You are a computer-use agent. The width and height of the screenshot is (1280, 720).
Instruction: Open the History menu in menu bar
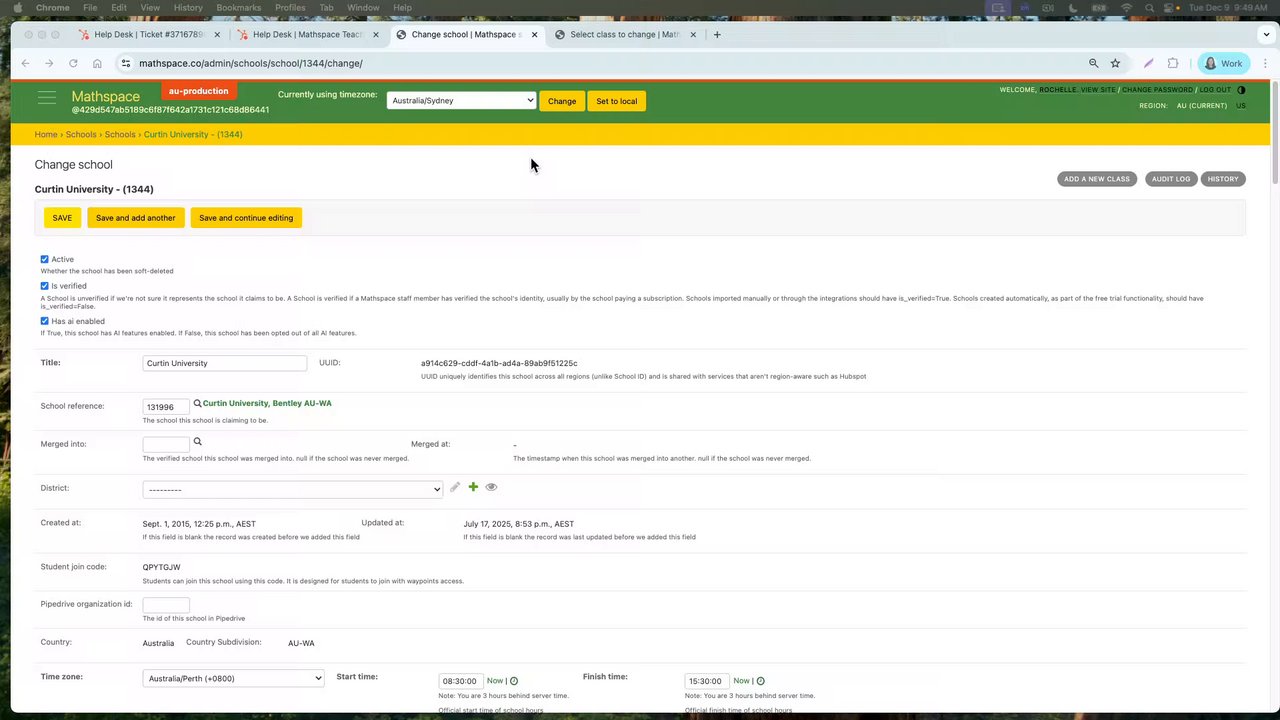188,7
